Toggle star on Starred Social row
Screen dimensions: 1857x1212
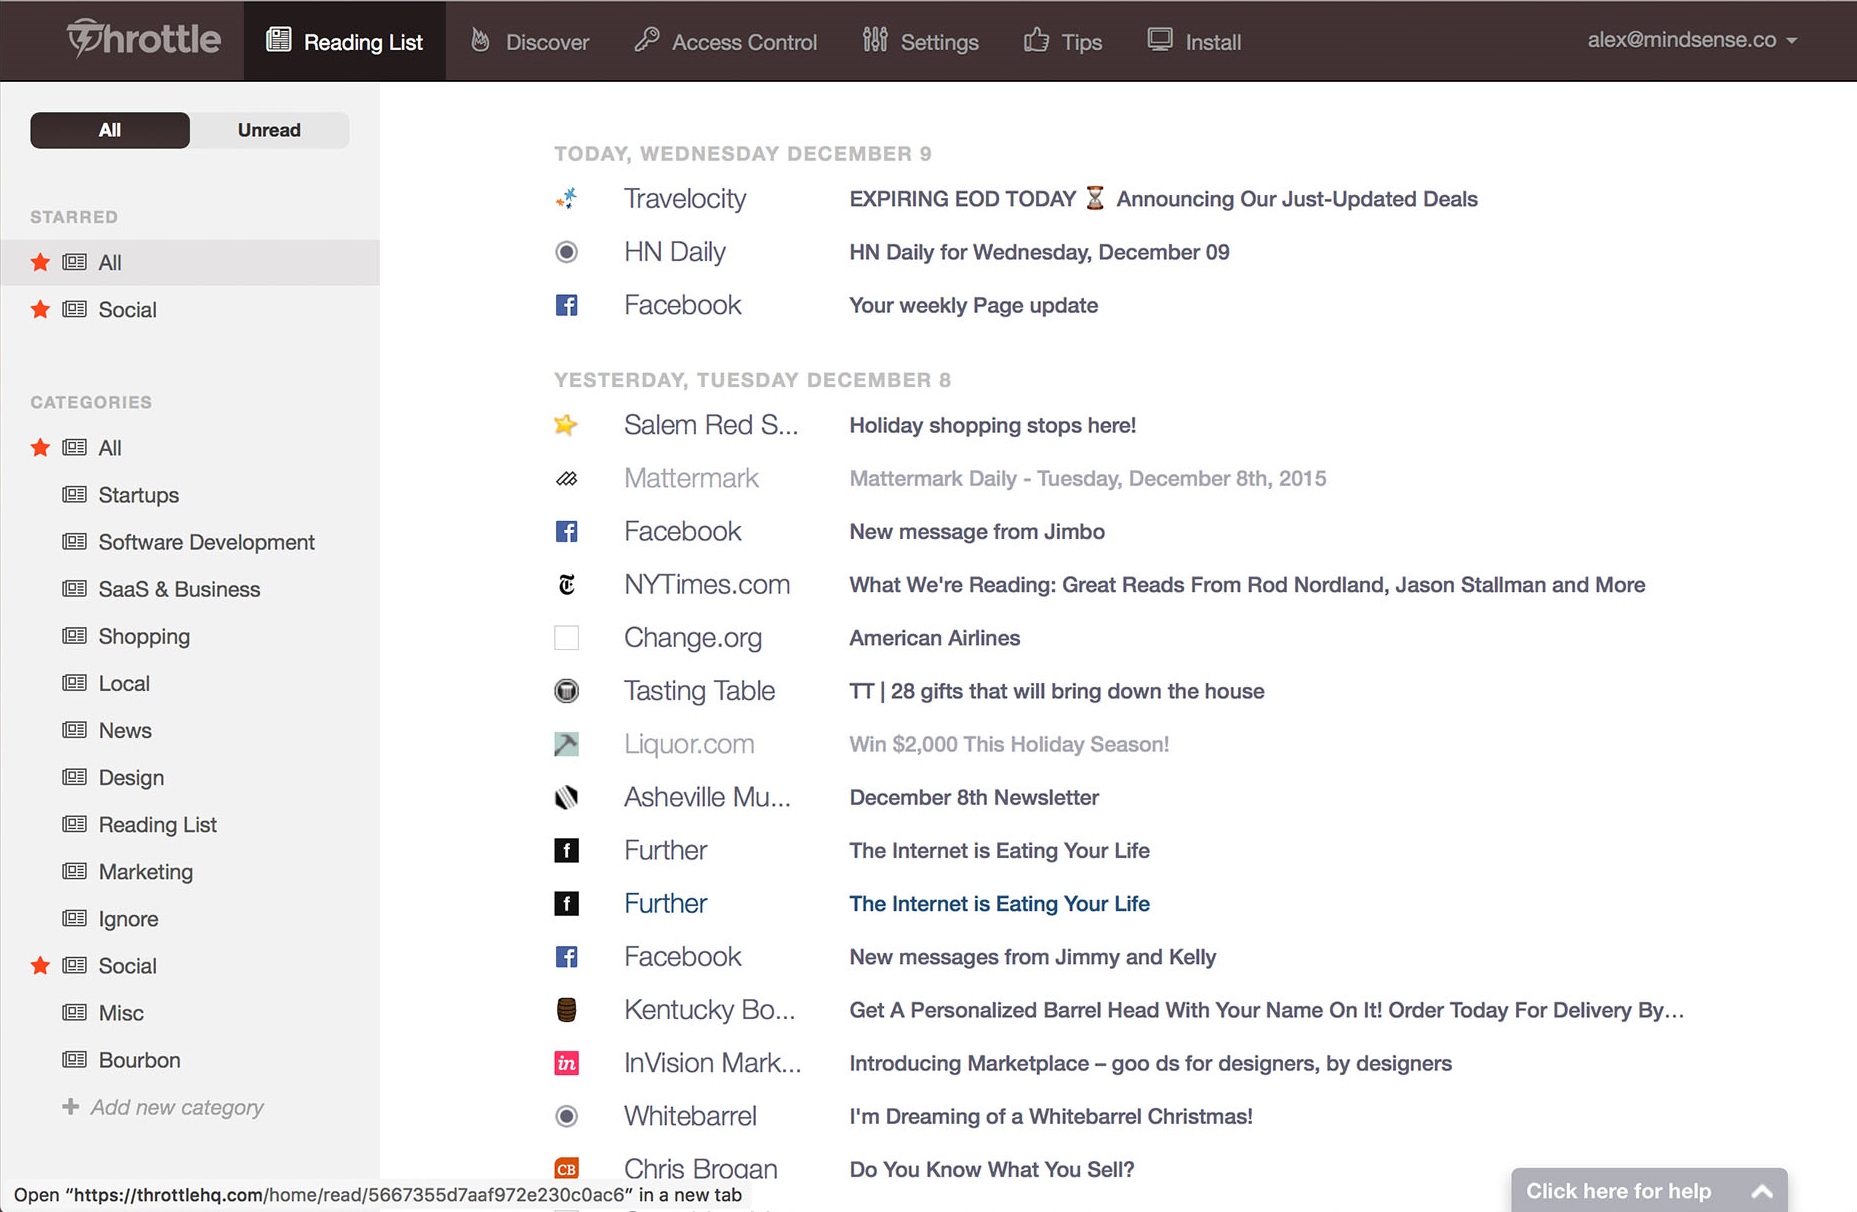tap(40, 309)
